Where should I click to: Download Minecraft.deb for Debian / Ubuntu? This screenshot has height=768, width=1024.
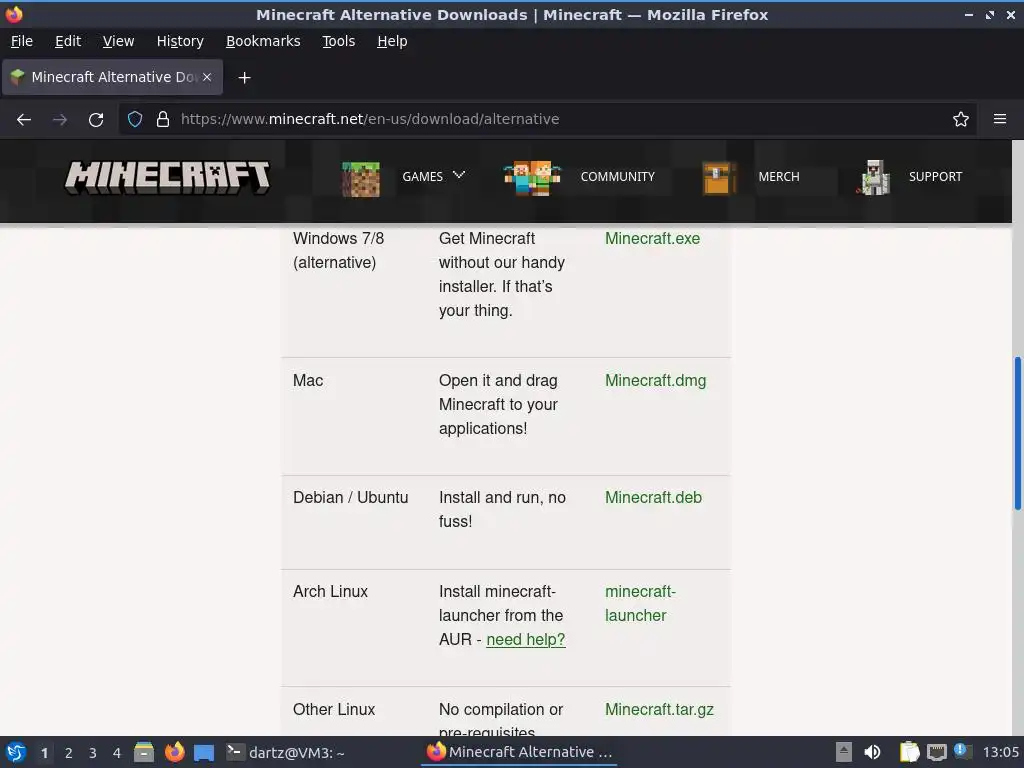[x=653, y=497]
